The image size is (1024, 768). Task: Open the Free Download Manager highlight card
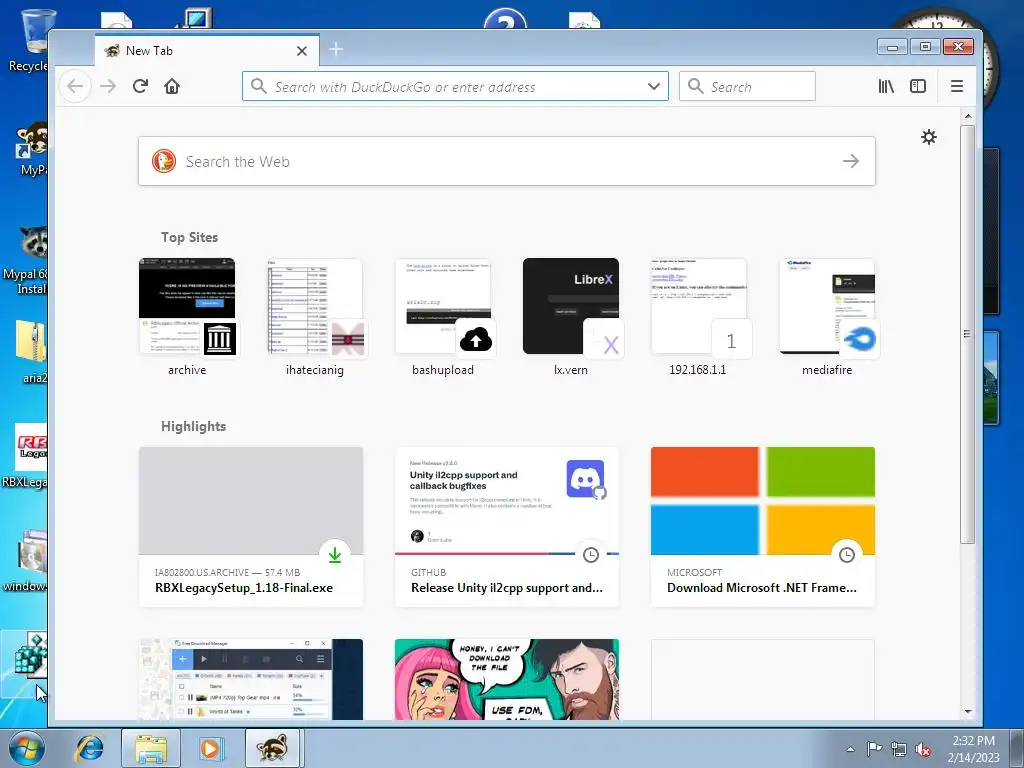pos(251,679)
